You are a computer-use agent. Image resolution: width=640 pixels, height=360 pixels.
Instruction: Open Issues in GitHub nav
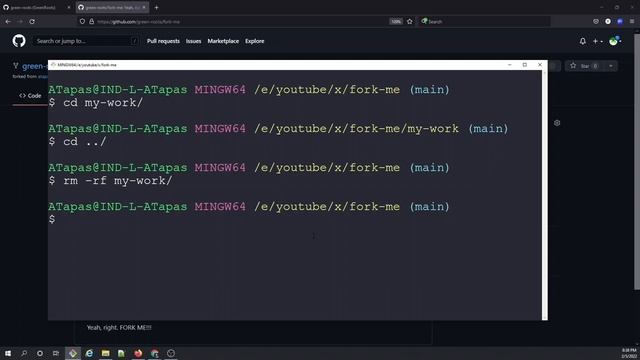pos(193,41)
